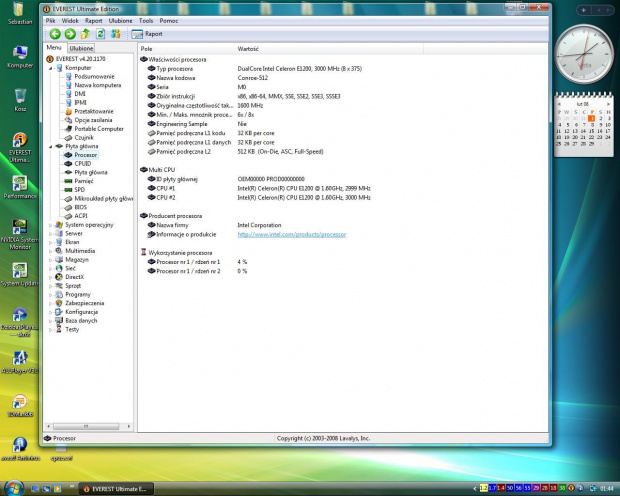Click the Konfiguracja tree icon
This screenshot has width=620, height=496.
click(59, 312)
